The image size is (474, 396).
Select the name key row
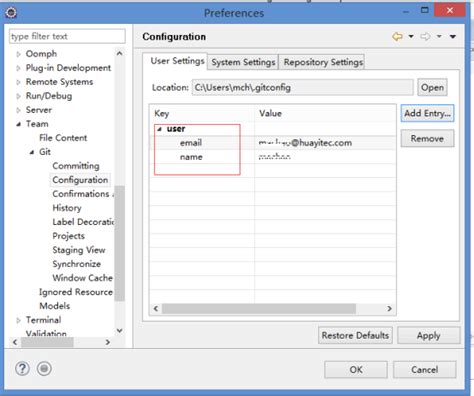[x=191, y=157]
